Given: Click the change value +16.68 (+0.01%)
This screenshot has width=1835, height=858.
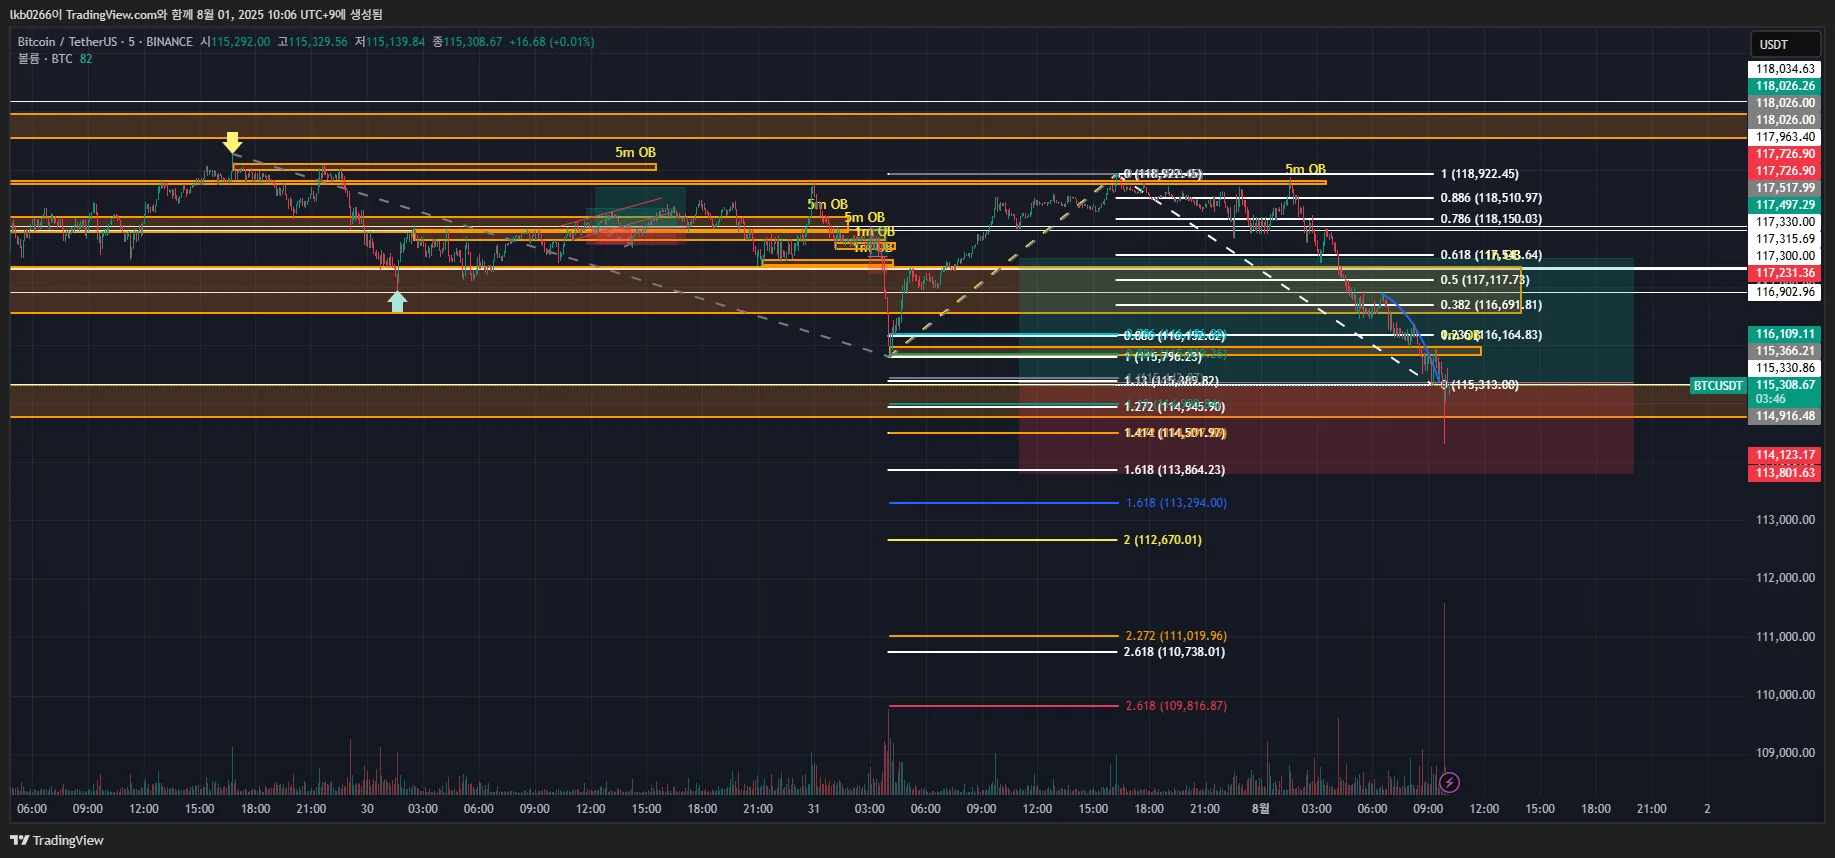Looking at the screenshot, I should click(552, 42).
